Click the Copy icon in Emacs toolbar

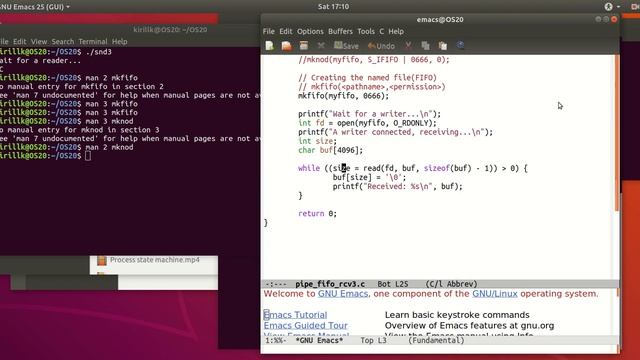[425, 46]
